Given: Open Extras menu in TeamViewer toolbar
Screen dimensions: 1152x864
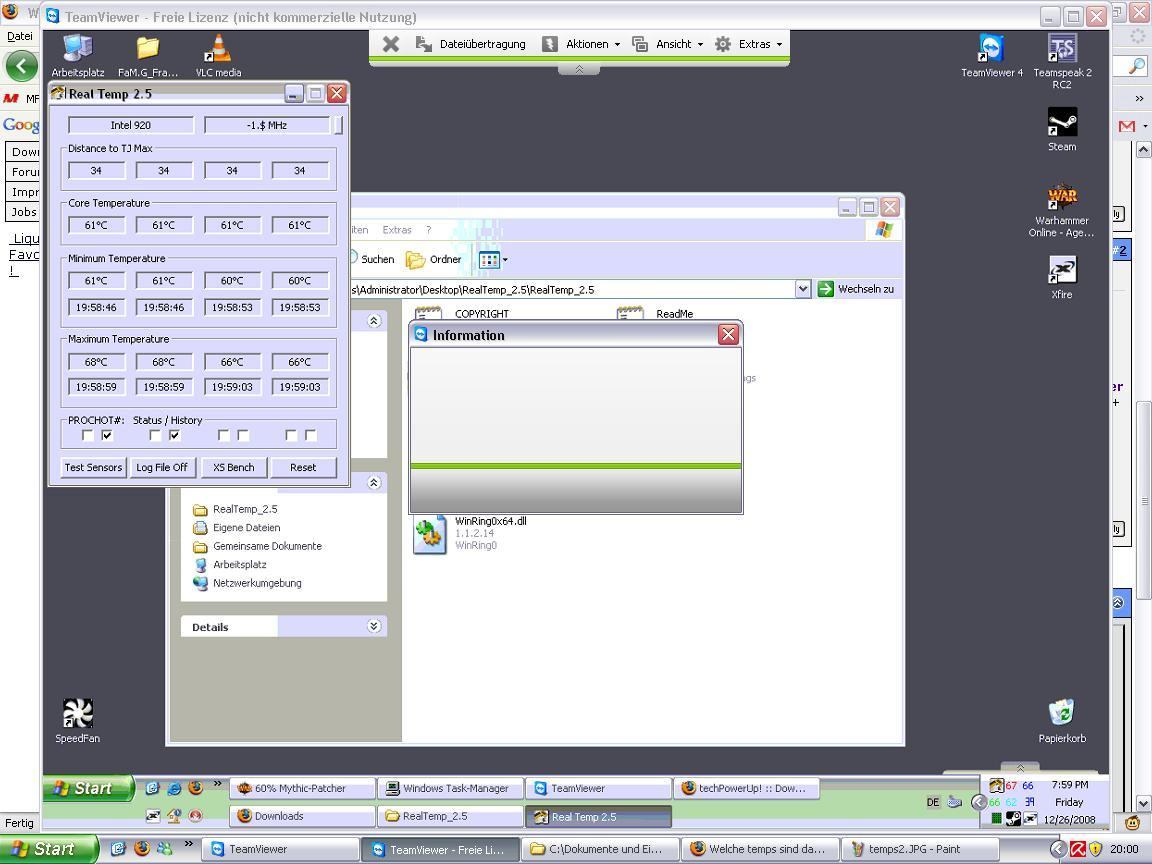Looking at the screenshot, I should click(749, 44).
